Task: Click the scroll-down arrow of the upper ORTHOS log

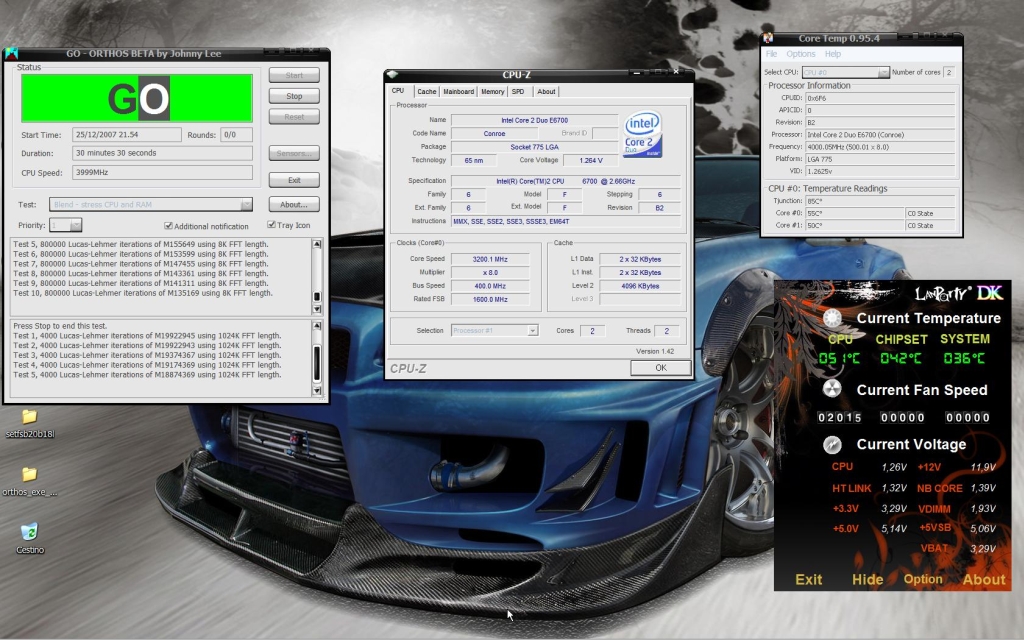Action: pos(317,309)
